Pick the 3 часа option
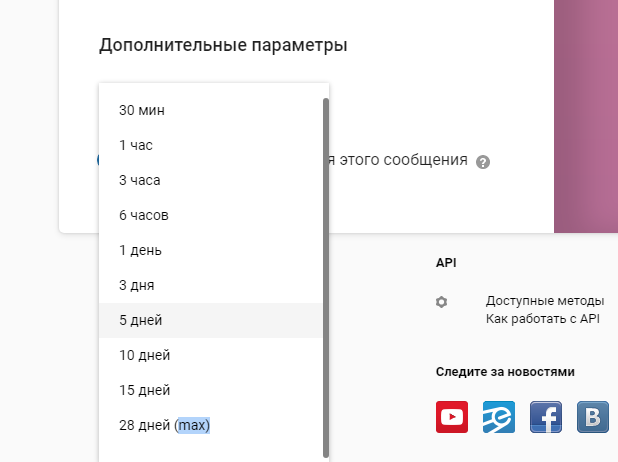The image size is (618, 462). click(x=140, y=180)
